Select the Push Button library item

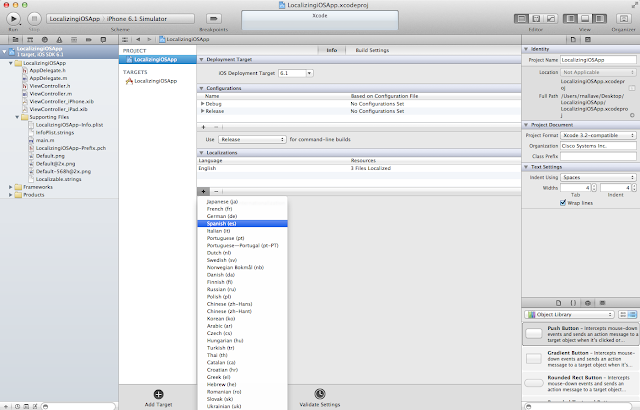(581, 334)
